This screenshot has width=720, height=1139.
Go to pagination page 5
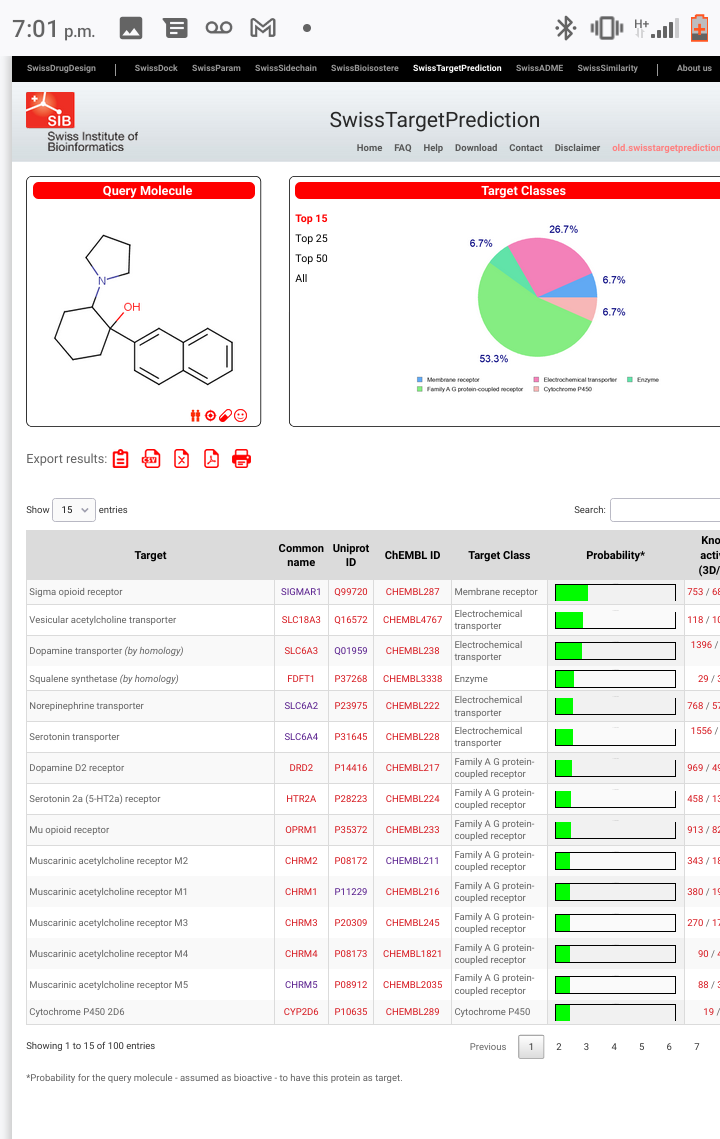tap(642, 1047)
